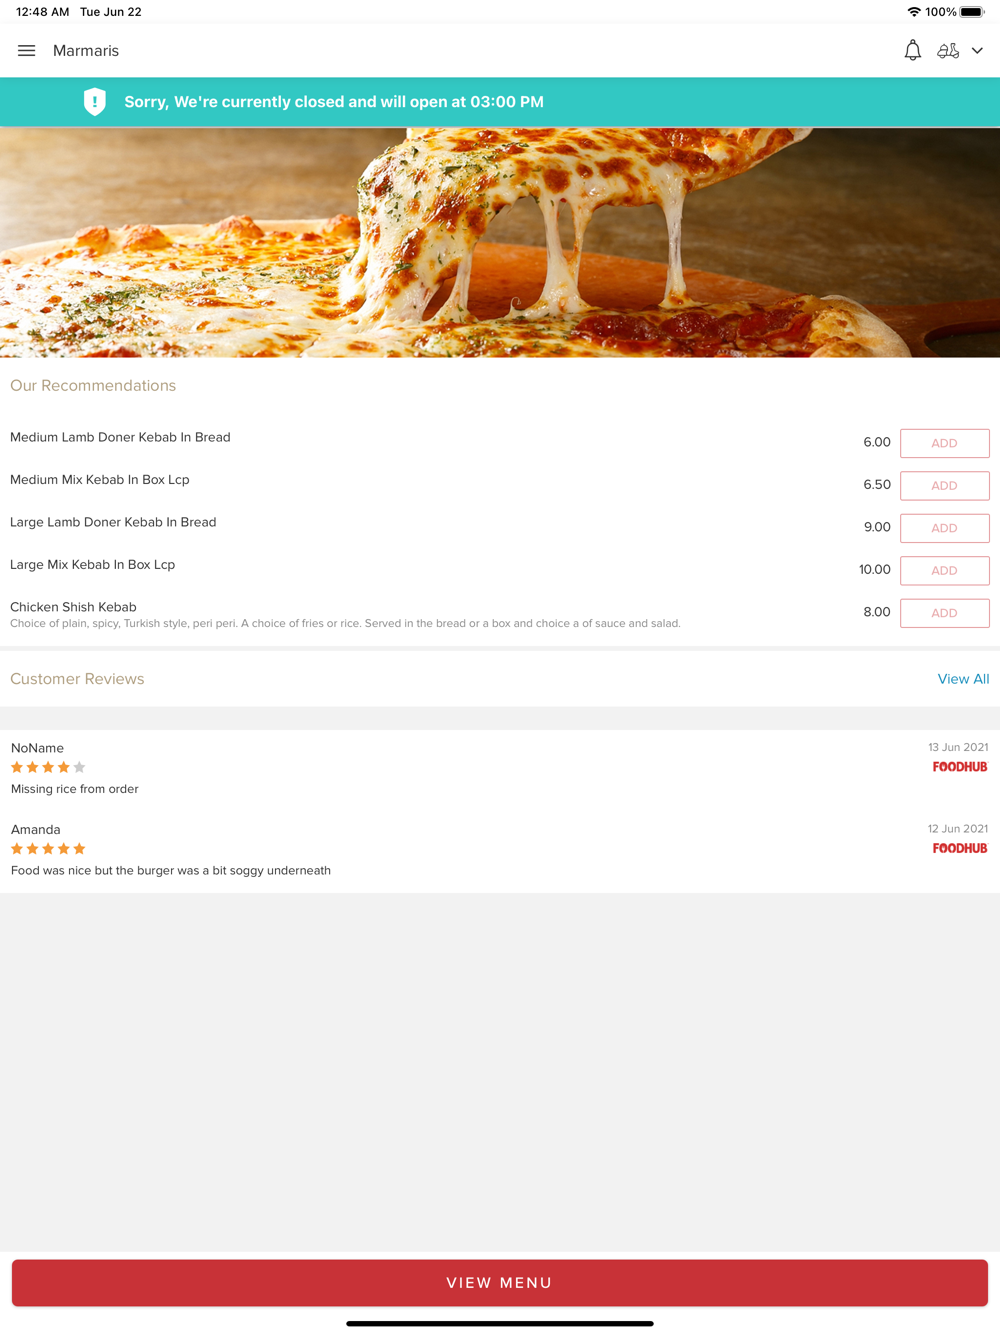Image resolution: width=1000 pixels, height=1334 pixels.
Task: Tap Foodhub logo on NoName's review
Action: (x=960, y=767)
